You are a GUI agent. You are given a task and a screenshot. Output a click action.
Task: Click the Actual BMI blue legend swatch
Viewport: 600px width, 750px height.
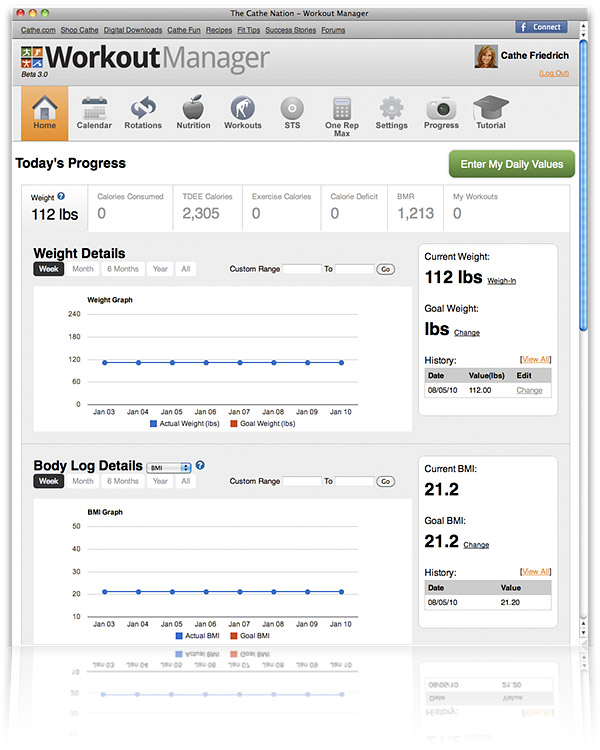pyautogui.click(x=179, y=636)
